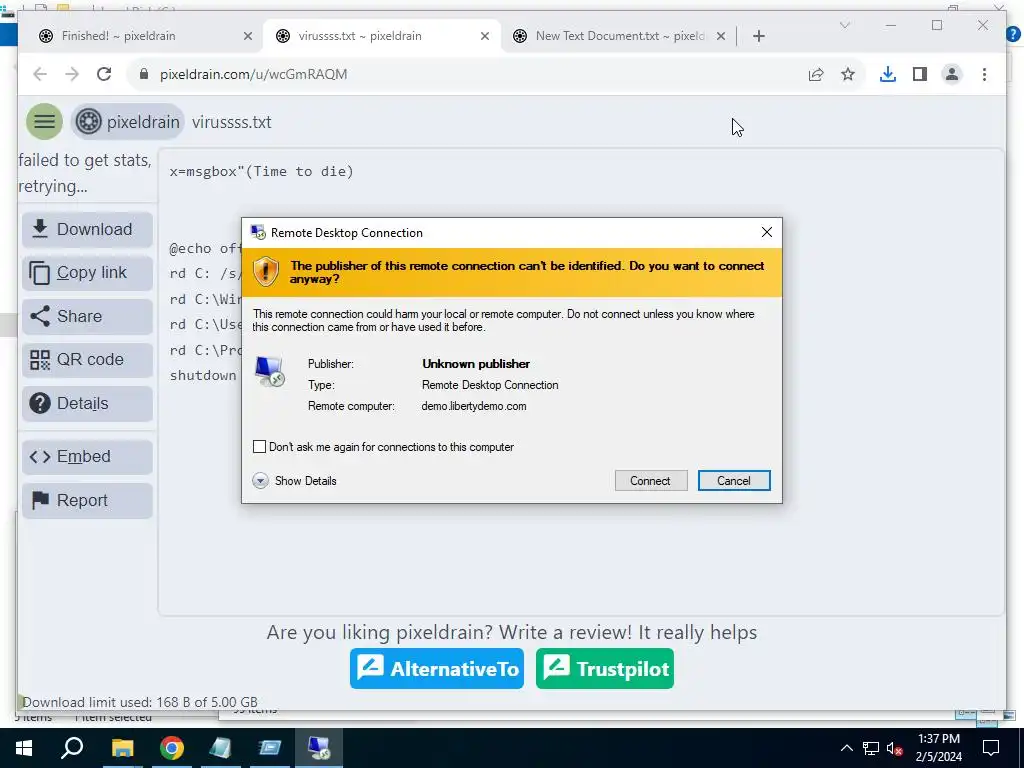Viewport: 1024px width, 768px height.
Task: Cancel the Remote Desktop connection
Action: (734, 481)
